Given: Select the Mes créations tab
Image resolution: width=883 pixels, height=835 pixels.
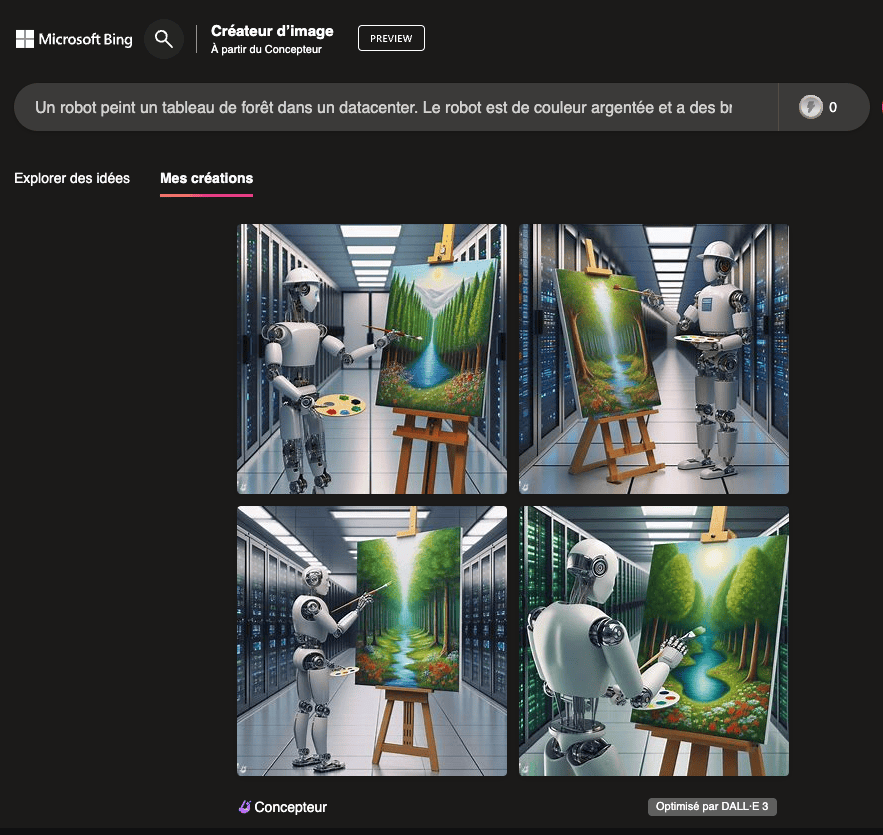Looking at the screenshot, I should (x=207, y=178).
